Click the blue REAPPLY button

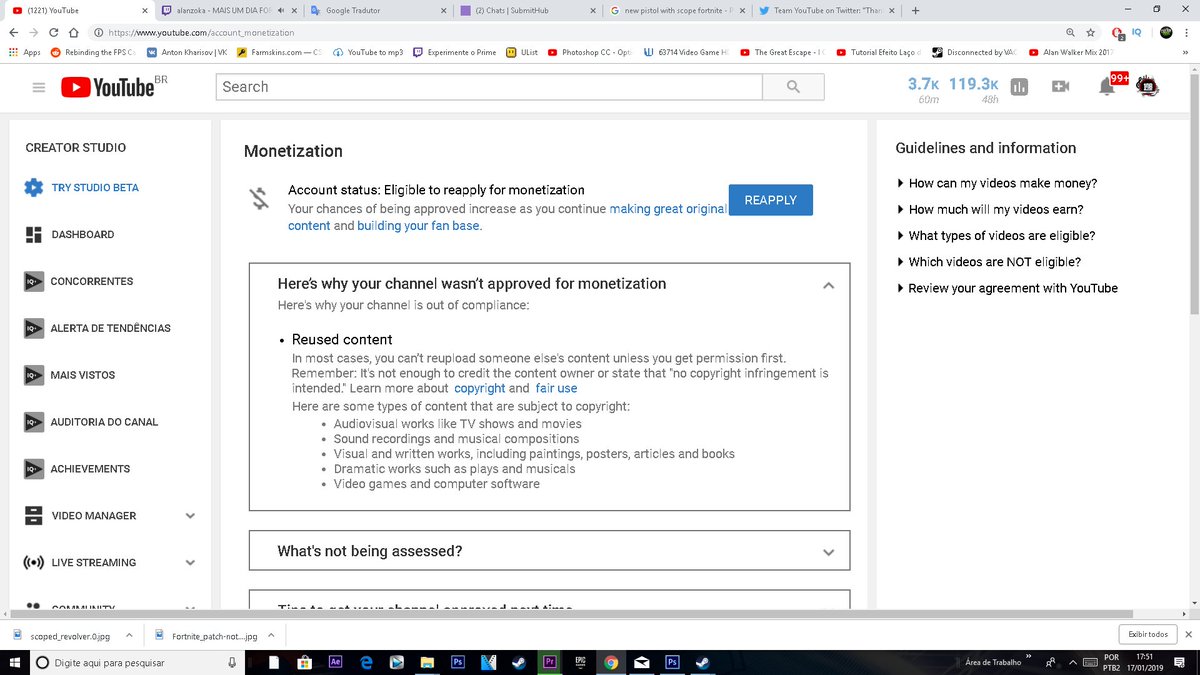coord(770,200)
